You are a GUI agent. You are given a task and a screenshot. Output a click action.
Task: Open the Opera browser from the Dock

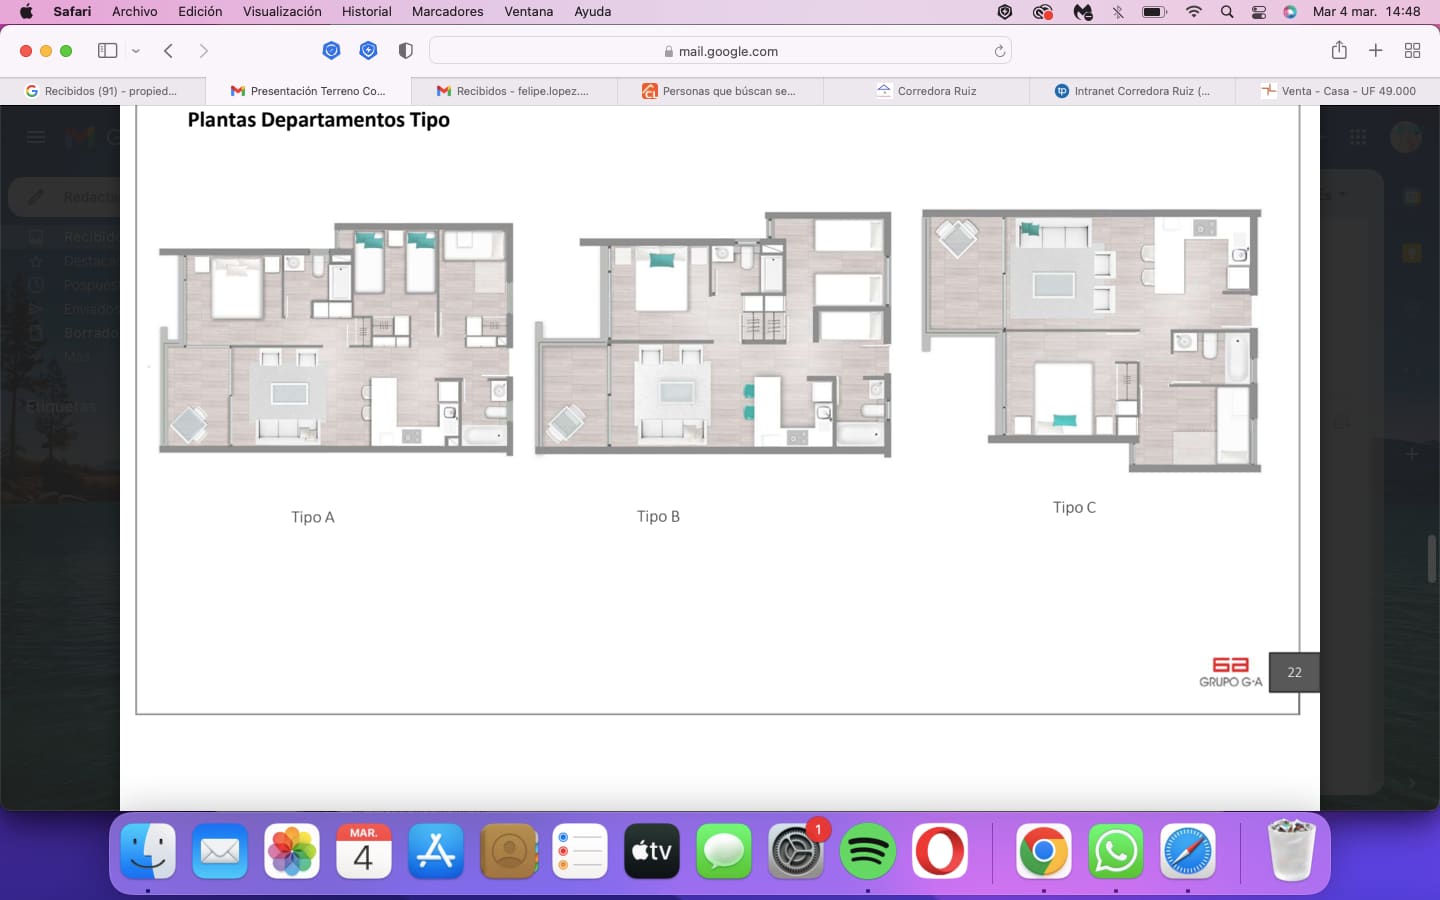(939, 851)
